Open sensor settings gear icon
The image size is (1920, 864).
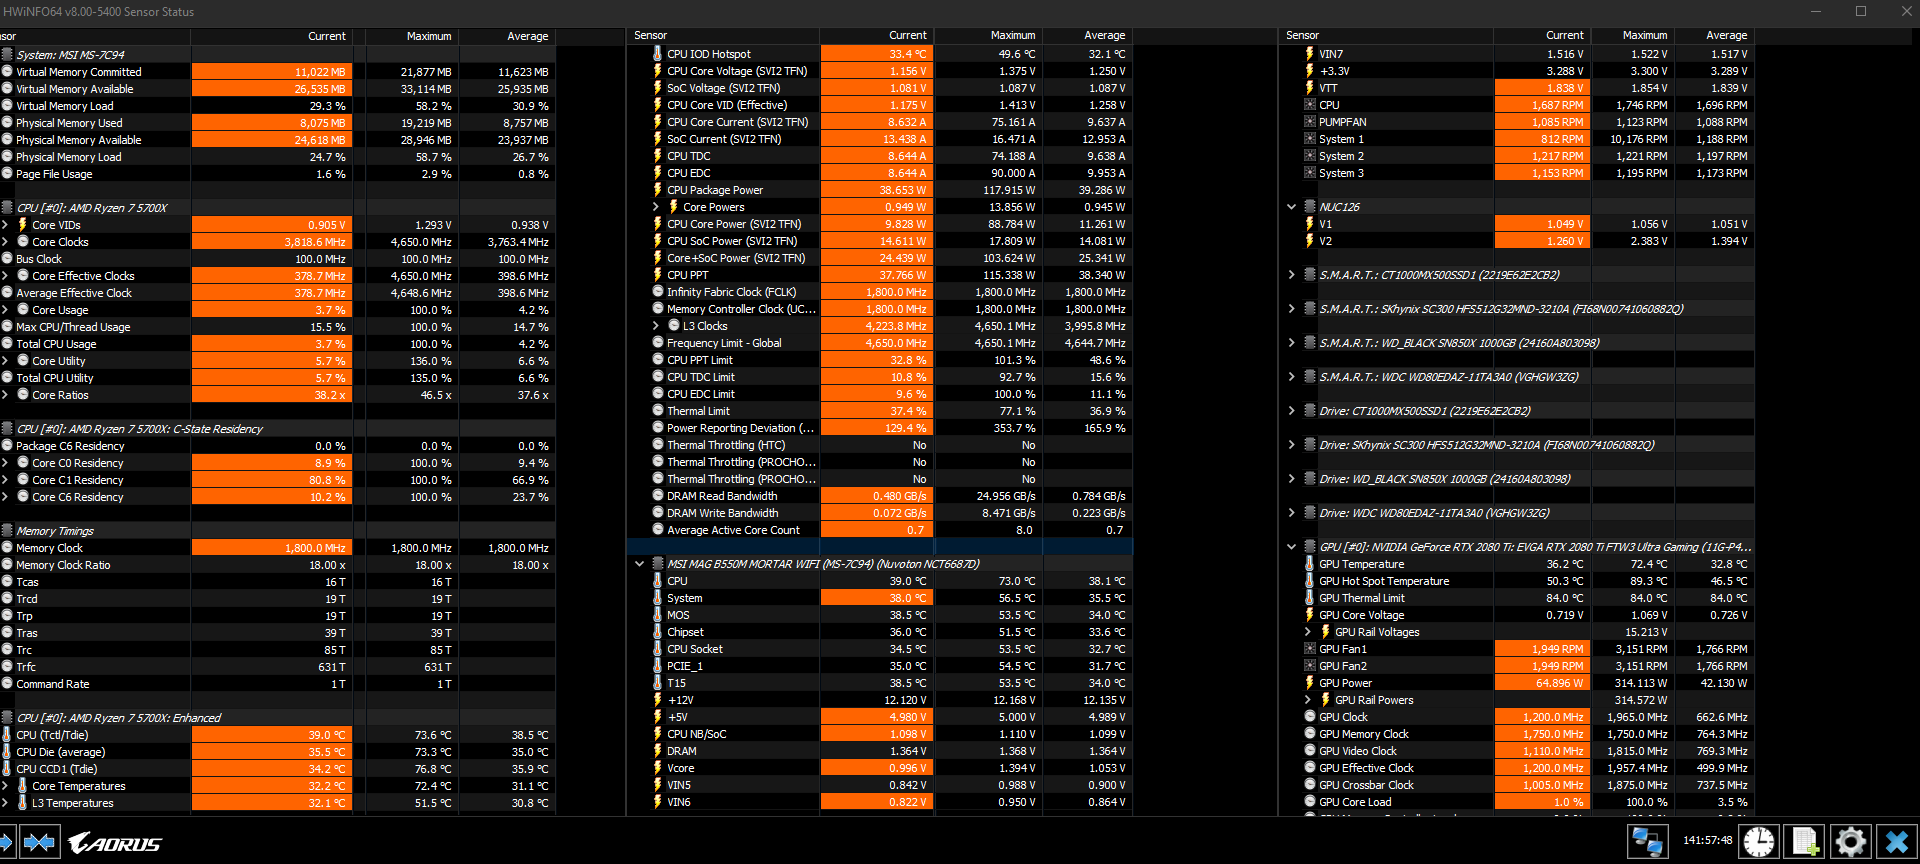pyautogui.click(x=1850, y=842)
